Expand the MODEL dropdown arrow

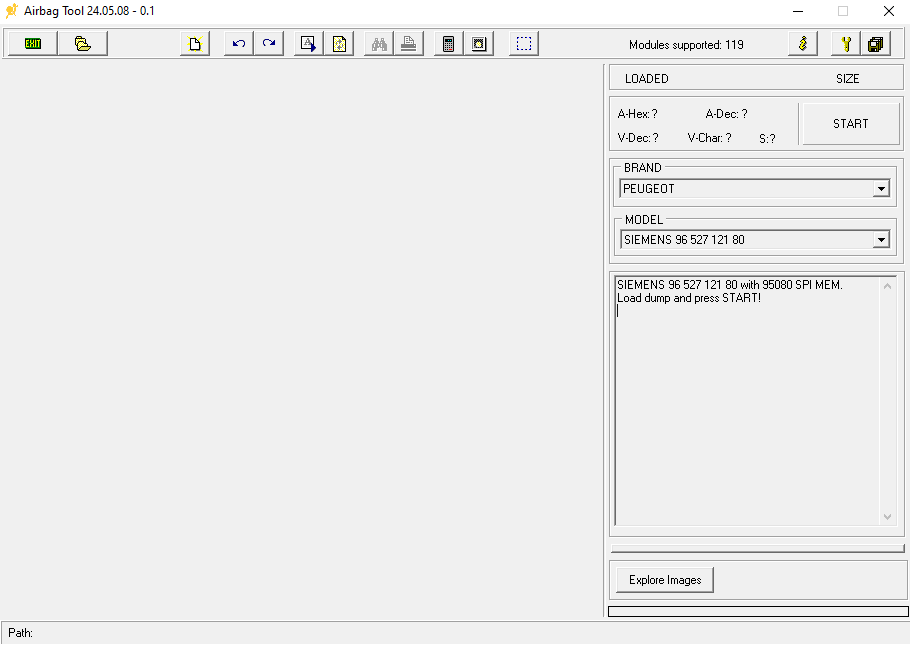(x=882, y=240)
